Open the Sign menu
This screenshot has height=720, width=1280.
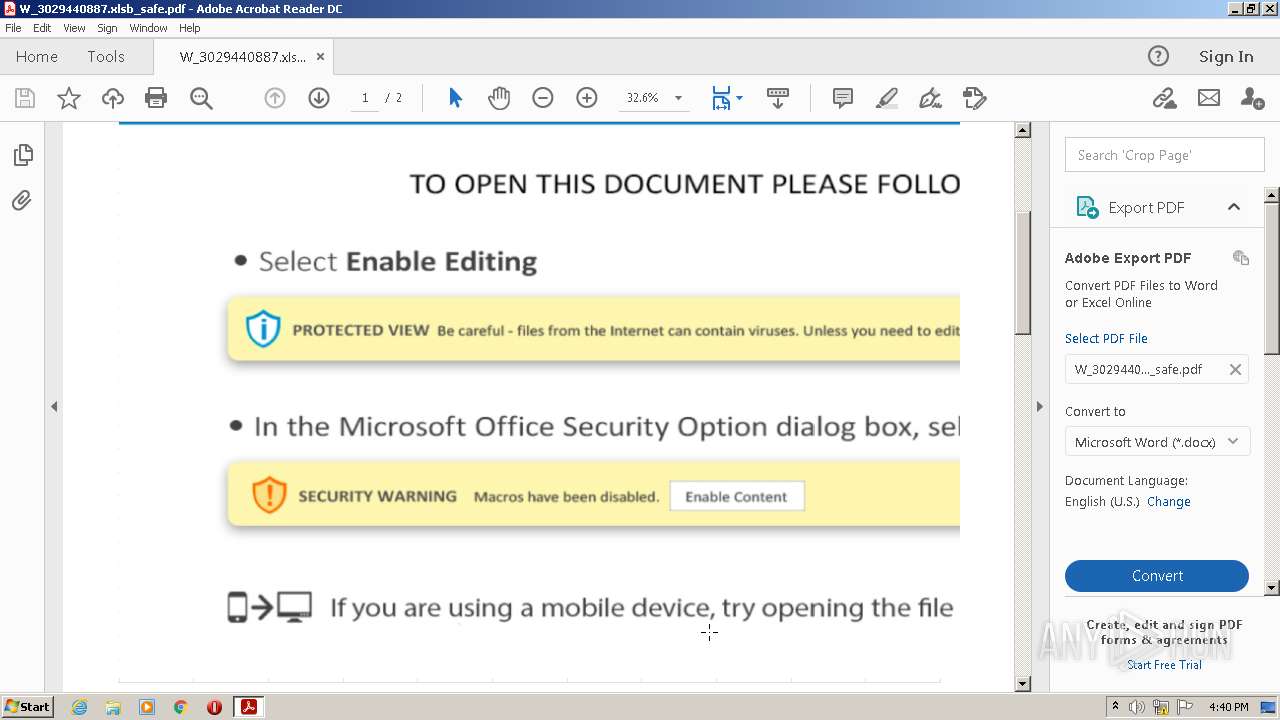tap(107, 28)
